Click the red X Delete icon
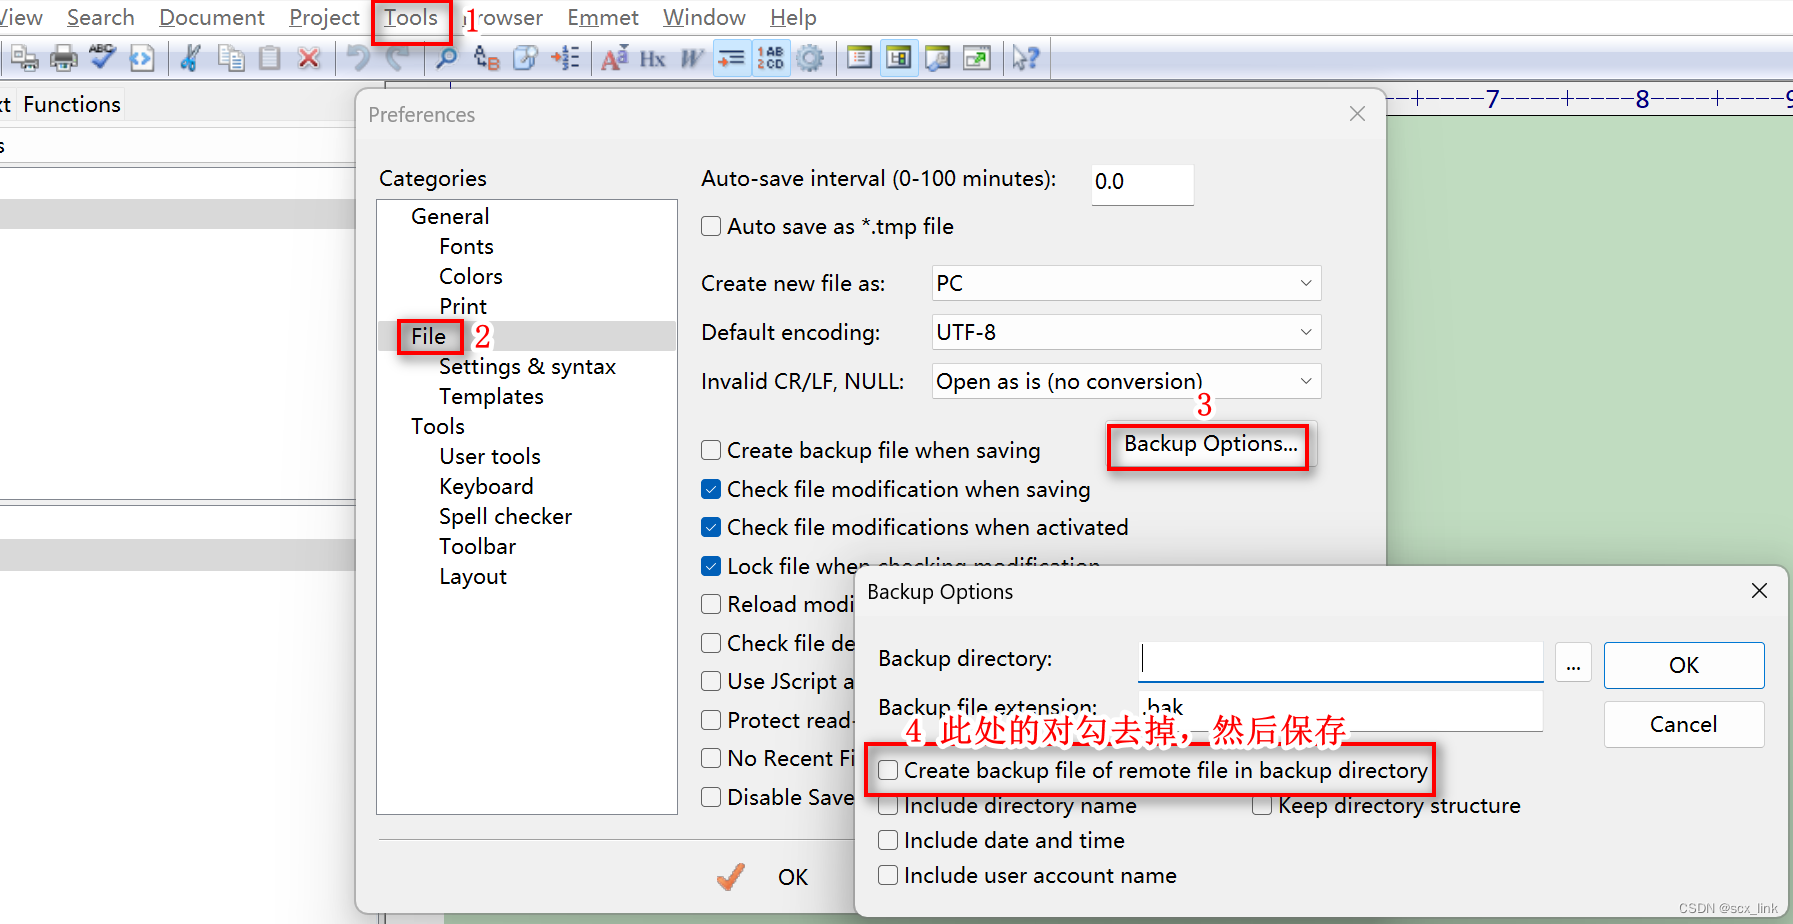The image size is (1793, 924). [309, 59]
